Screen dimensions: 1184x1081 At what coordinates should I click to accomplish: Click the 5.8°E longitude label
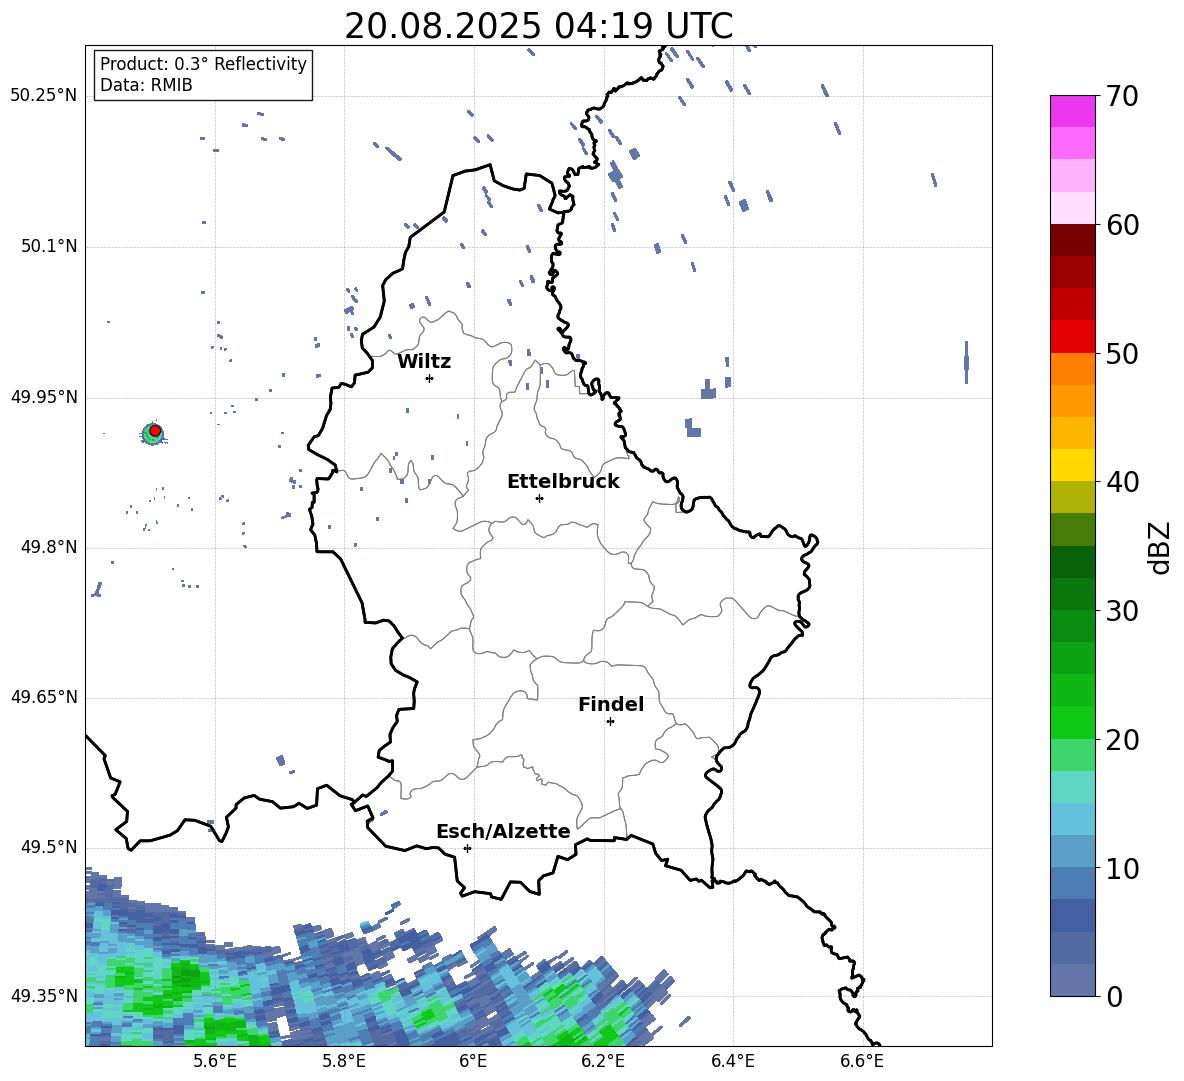(344, 1061)
